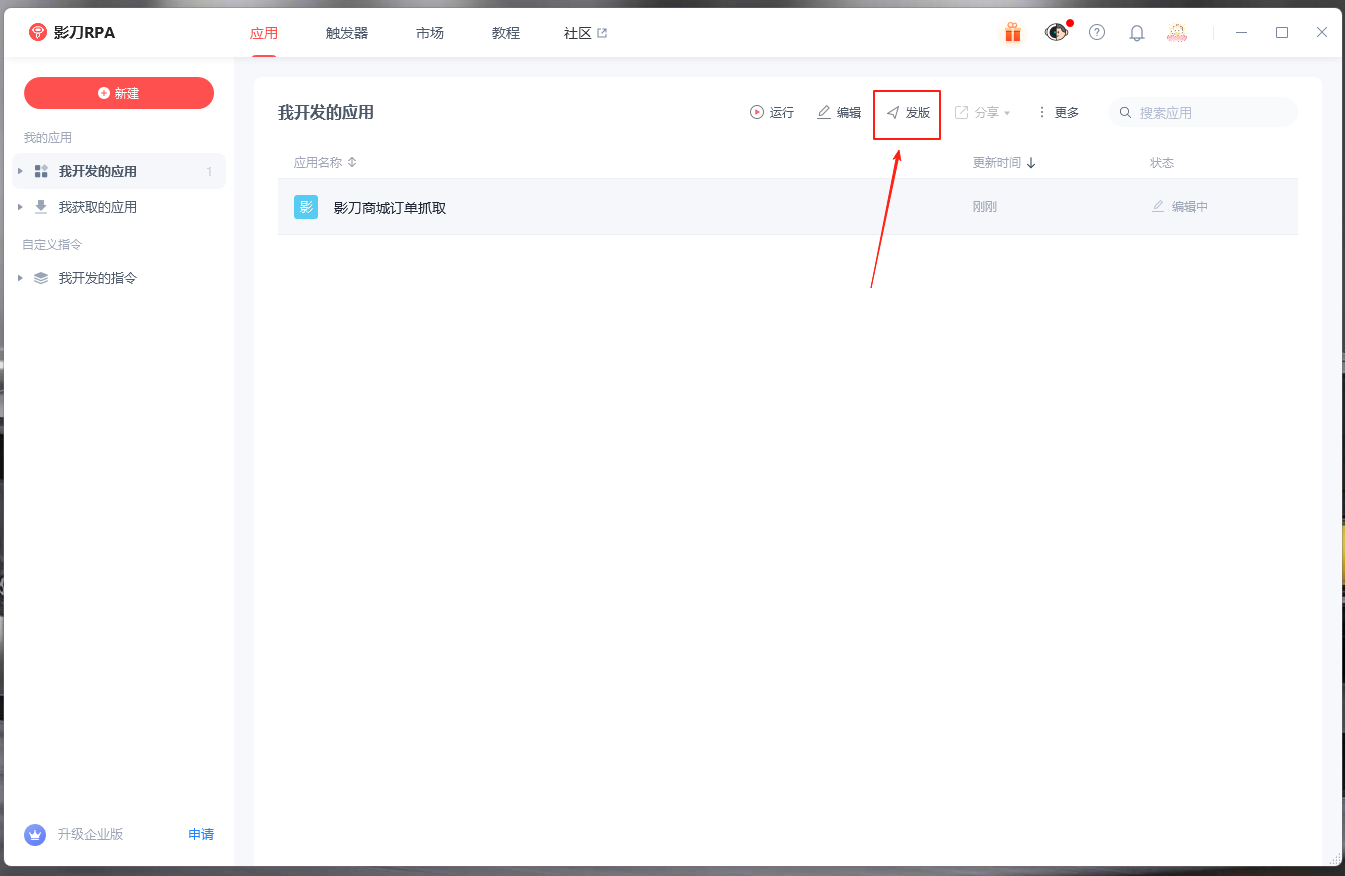Click the 编辑中 status pencil icon

click(1158, 206)
